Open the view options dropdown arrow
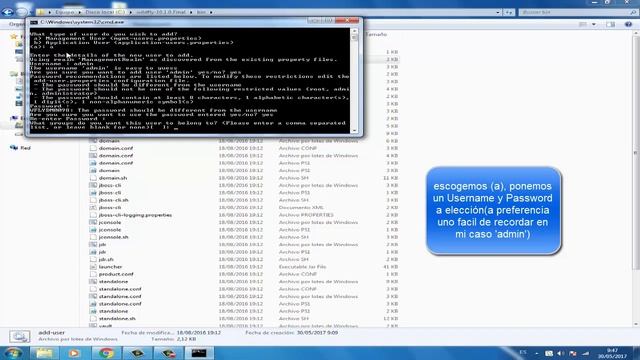The width and height of the screenshot is (640, 360). coord(594,24)
